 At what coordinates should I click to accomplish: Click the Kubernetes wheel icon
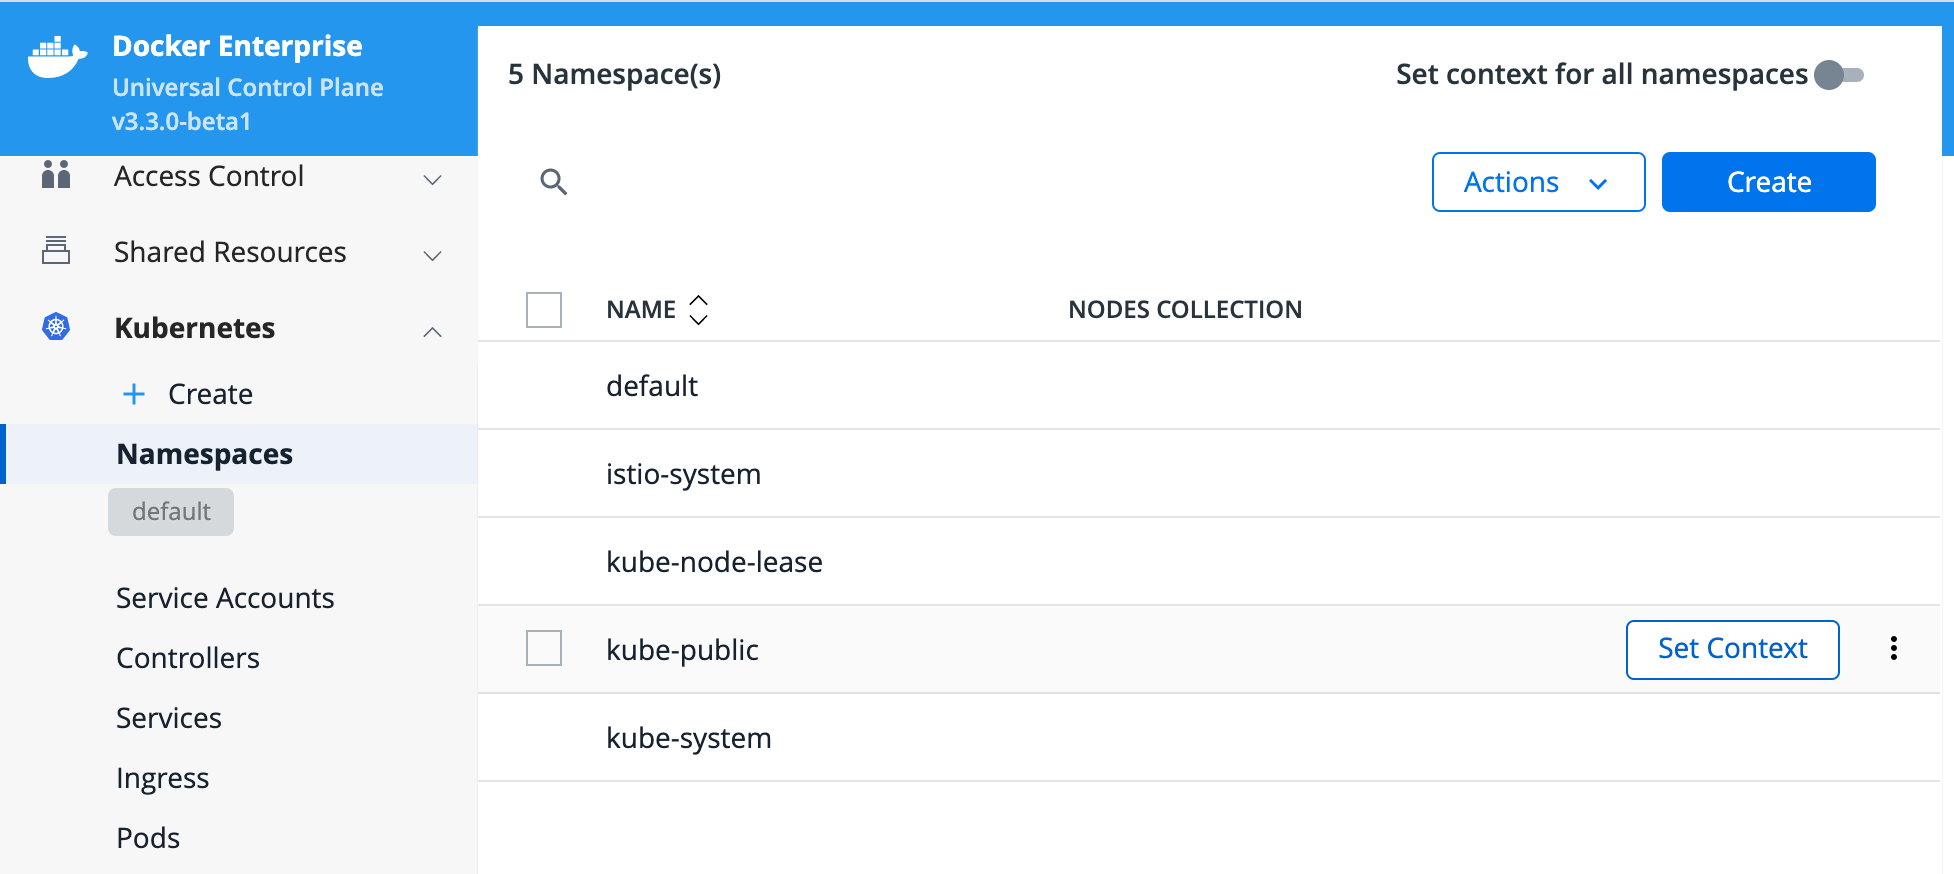coord(56,327)
